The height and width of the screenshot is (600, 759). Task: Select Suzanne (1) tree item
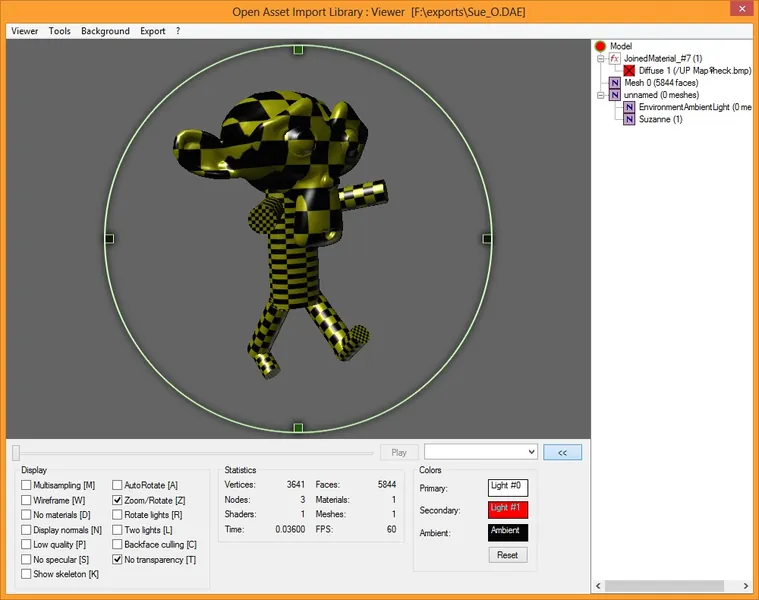pos(660,119)
